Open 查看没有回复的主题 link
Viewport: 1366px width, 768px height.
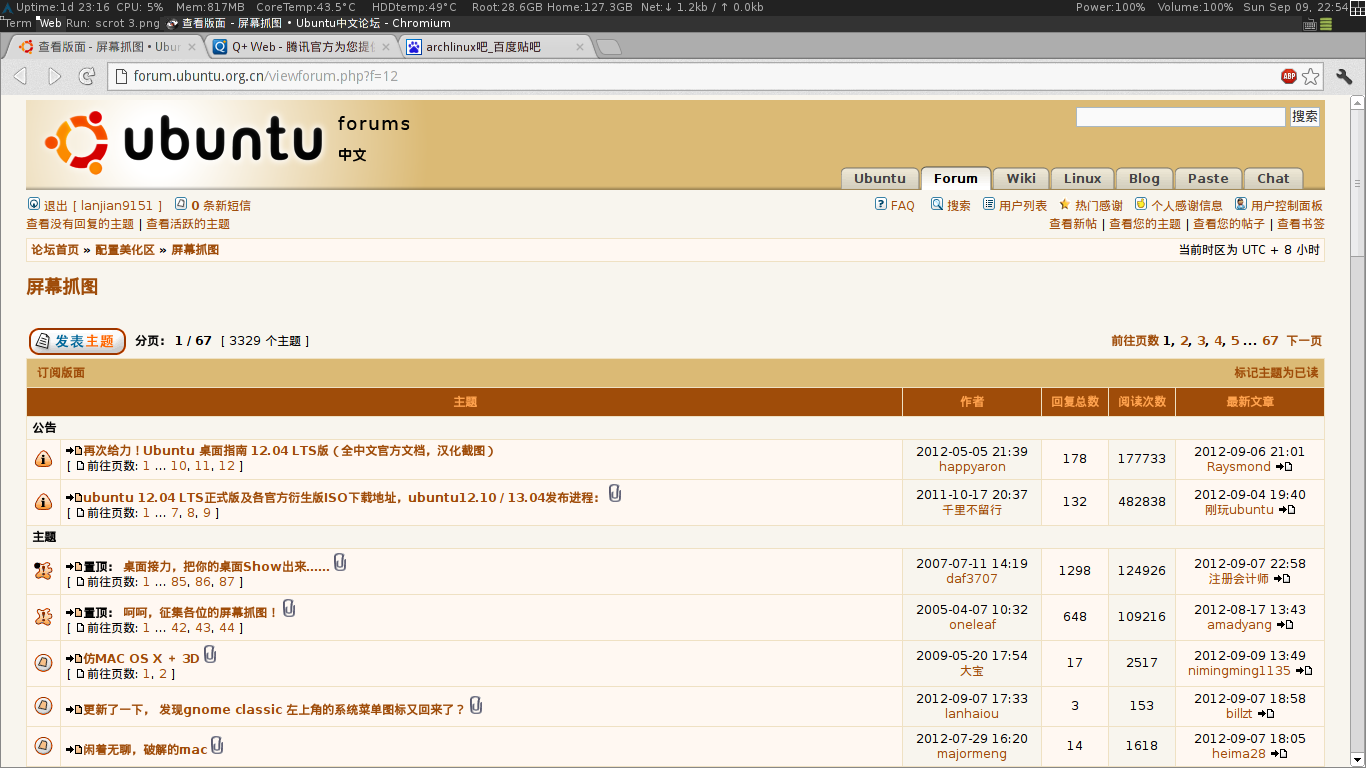pyautogui.click(x=80, y=224)
